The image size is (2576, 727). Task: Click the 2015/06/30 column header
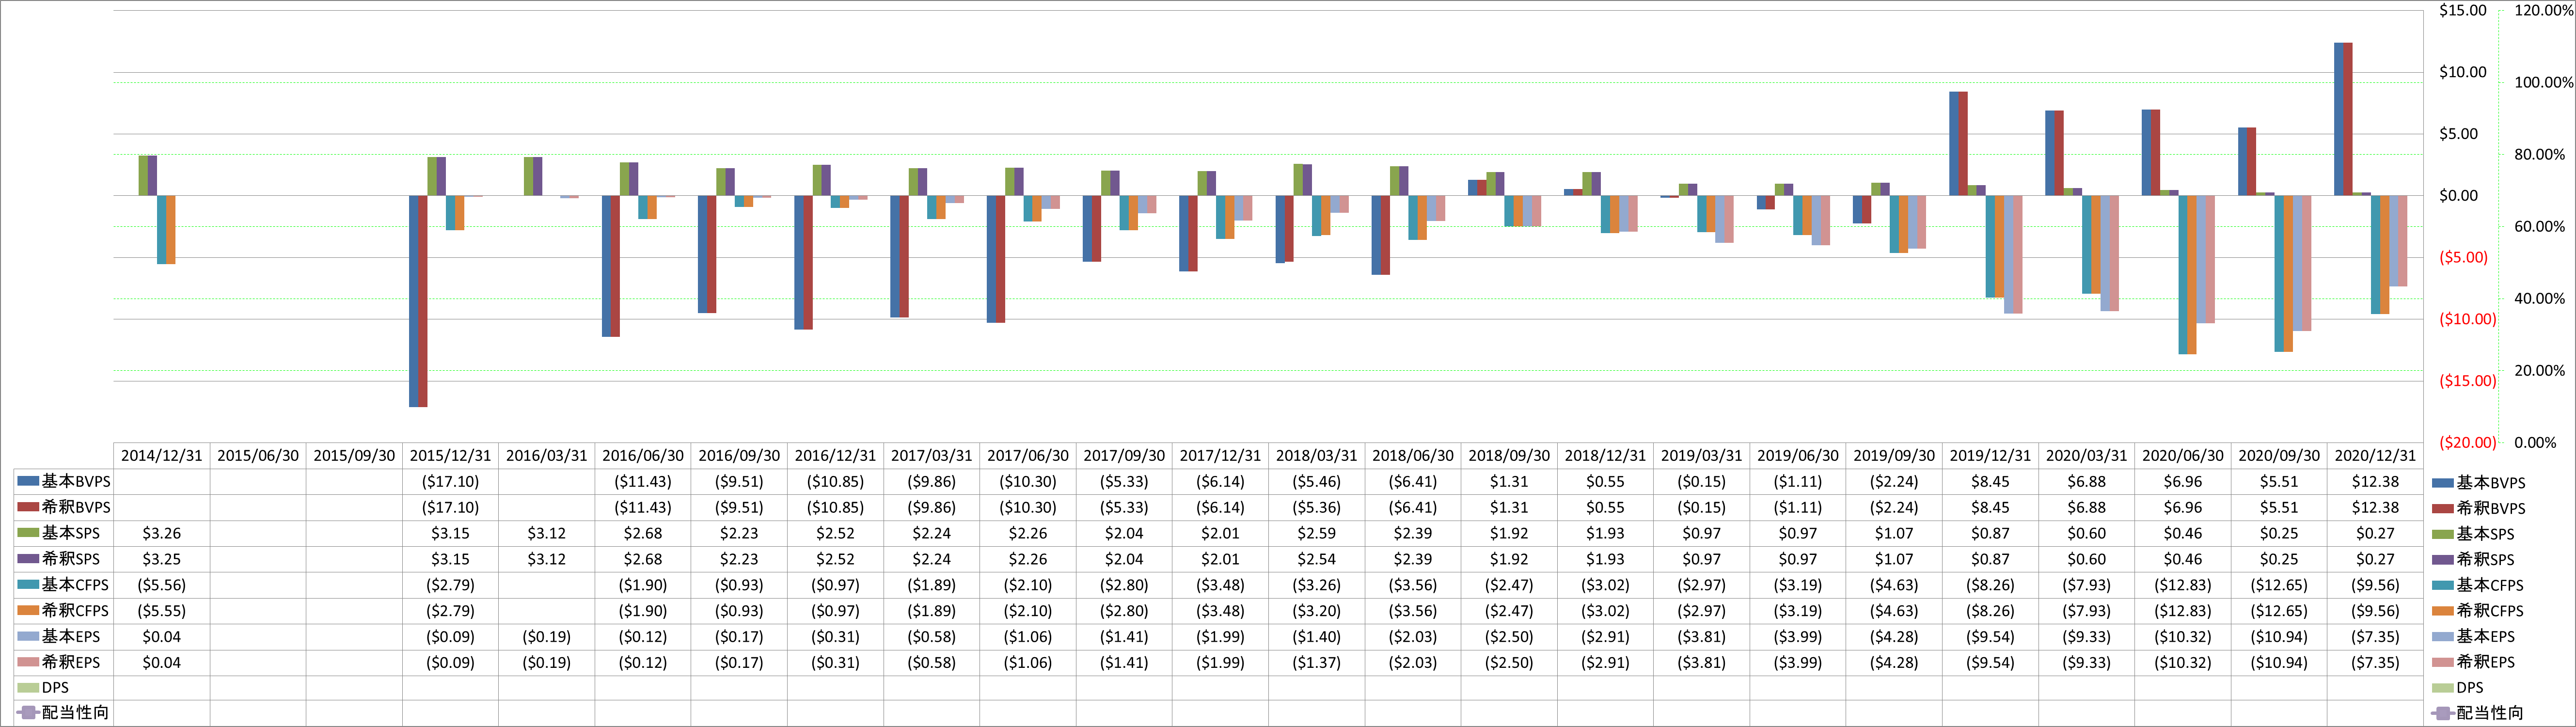pos(258,455)
